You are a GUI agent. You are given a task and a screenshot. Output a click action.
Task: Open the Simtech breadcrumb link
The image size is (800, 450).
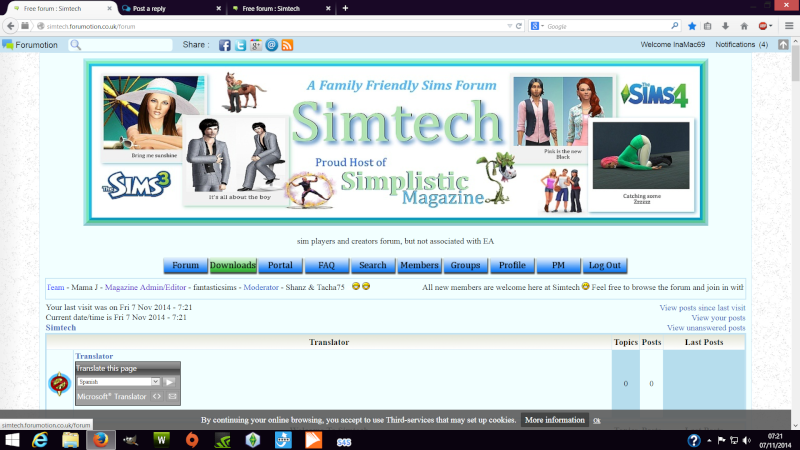pyautogui.click(x=61, y=328)
